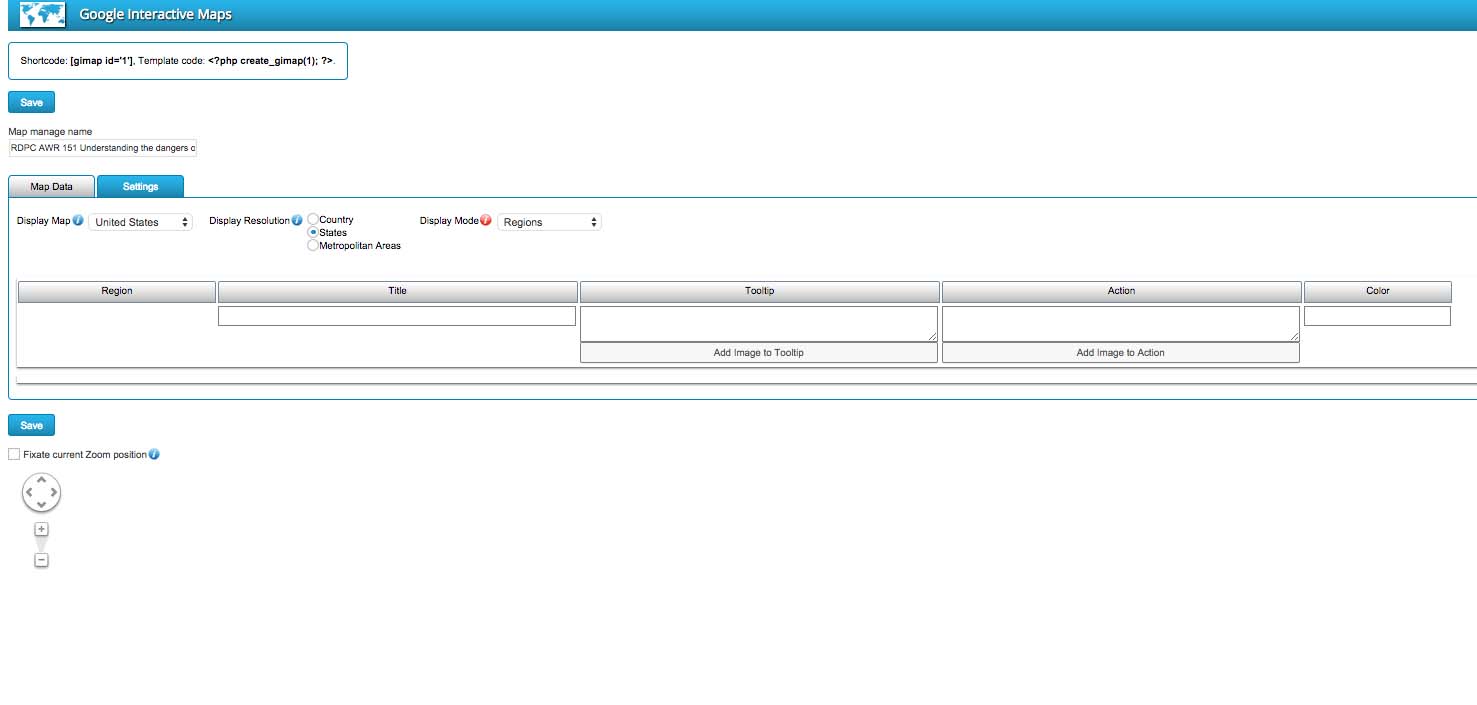
Task: Open the Display Map dropdown
Action: pyautogui.click(x=141, y=222)
